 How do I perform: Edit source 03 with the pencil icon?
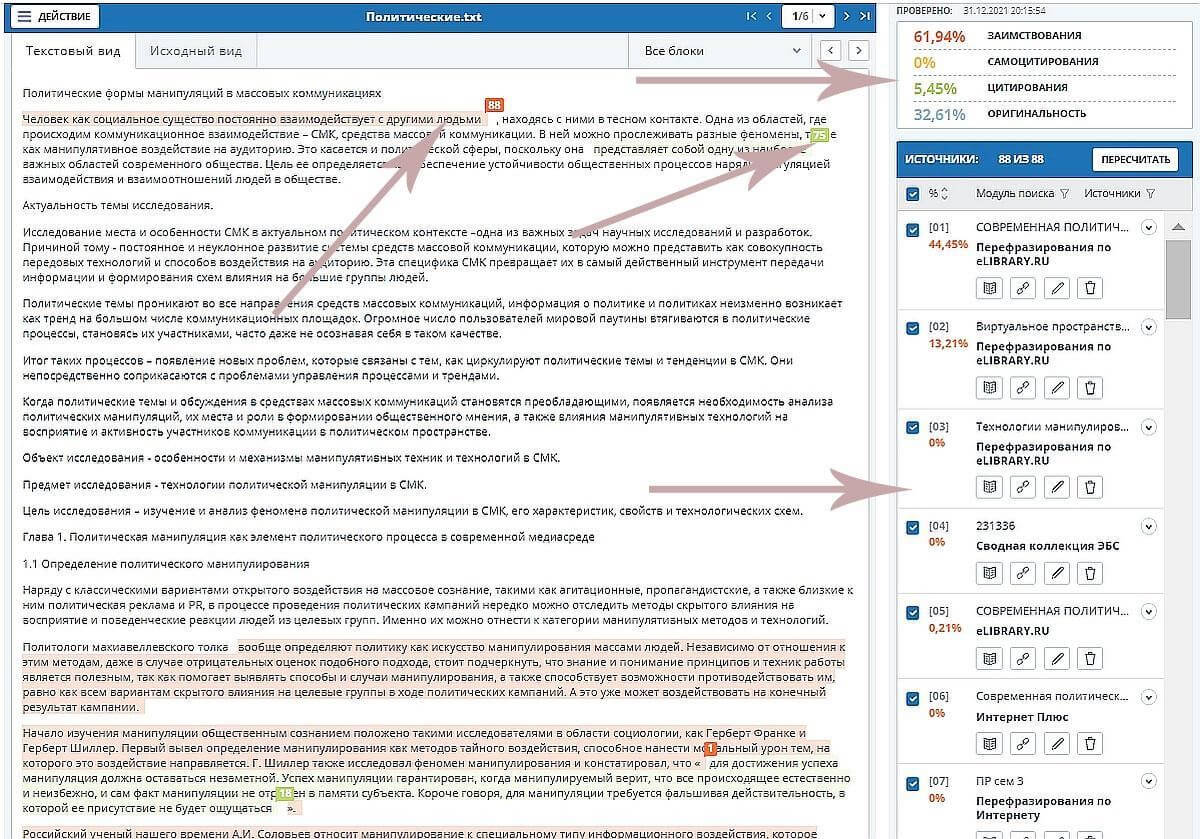[1056, 487]
